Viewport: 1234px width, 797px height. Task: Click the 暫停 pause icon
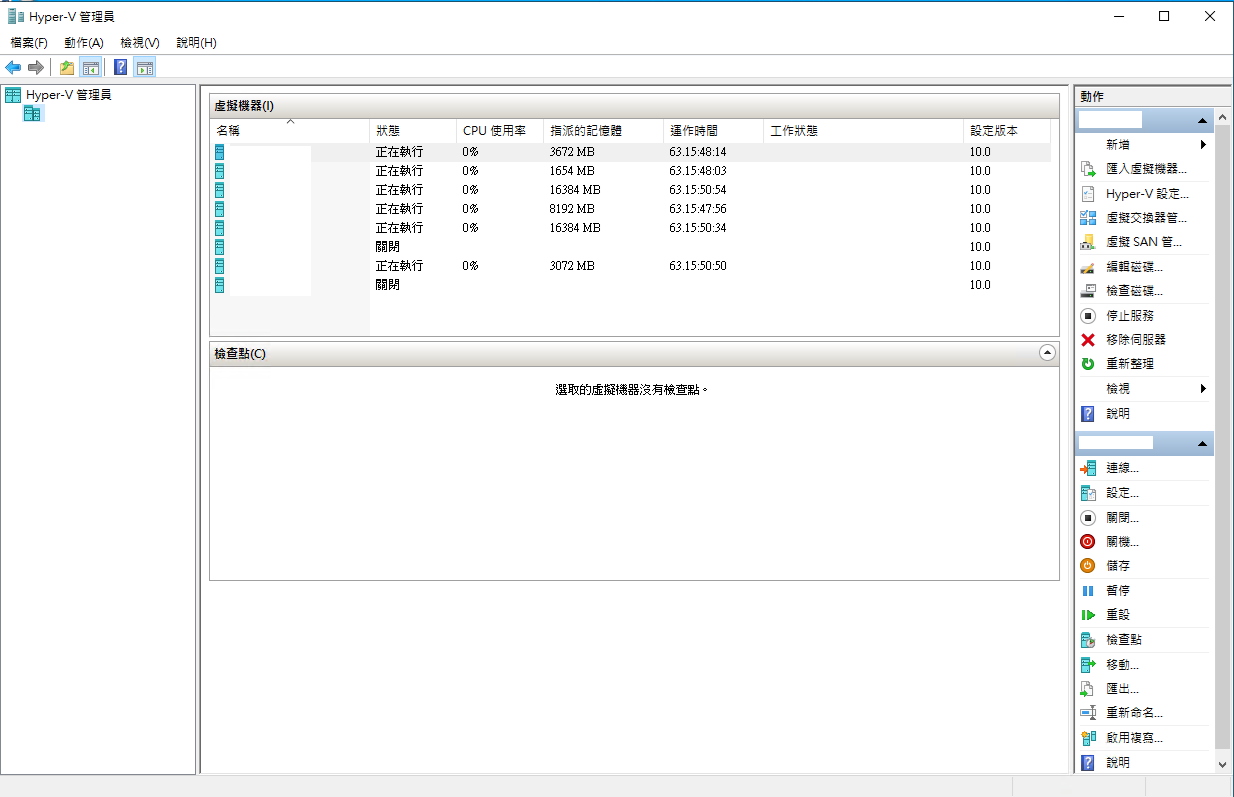(x=1088, y=590)
